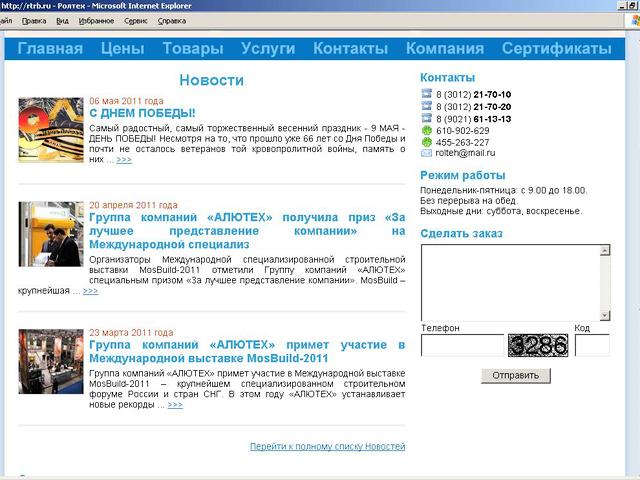Image resolution: width=640 pixels, height=480 pixels.
Task: Click the order text area scroll-up arrow
Action: pos(605,250)
